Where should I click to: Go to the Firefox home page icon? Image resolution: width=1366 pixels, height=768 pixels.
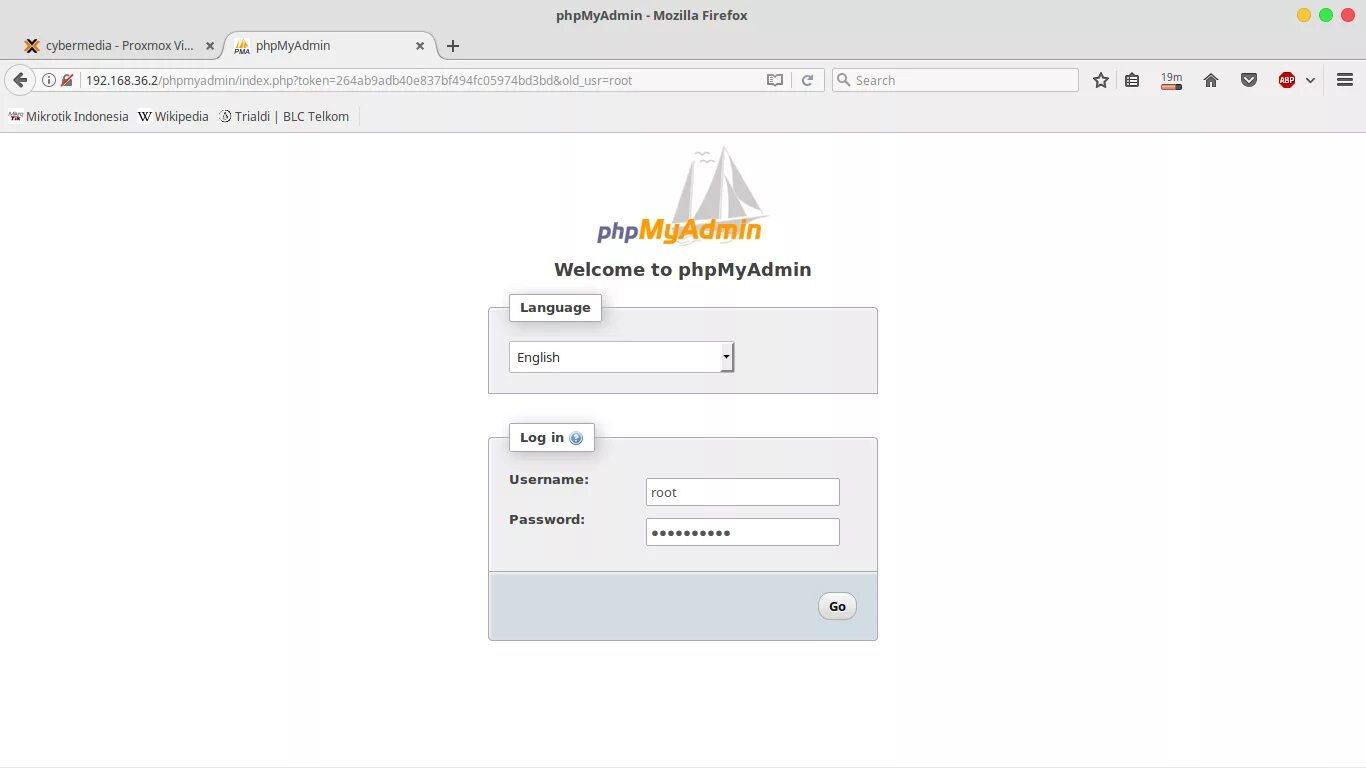1211,80
